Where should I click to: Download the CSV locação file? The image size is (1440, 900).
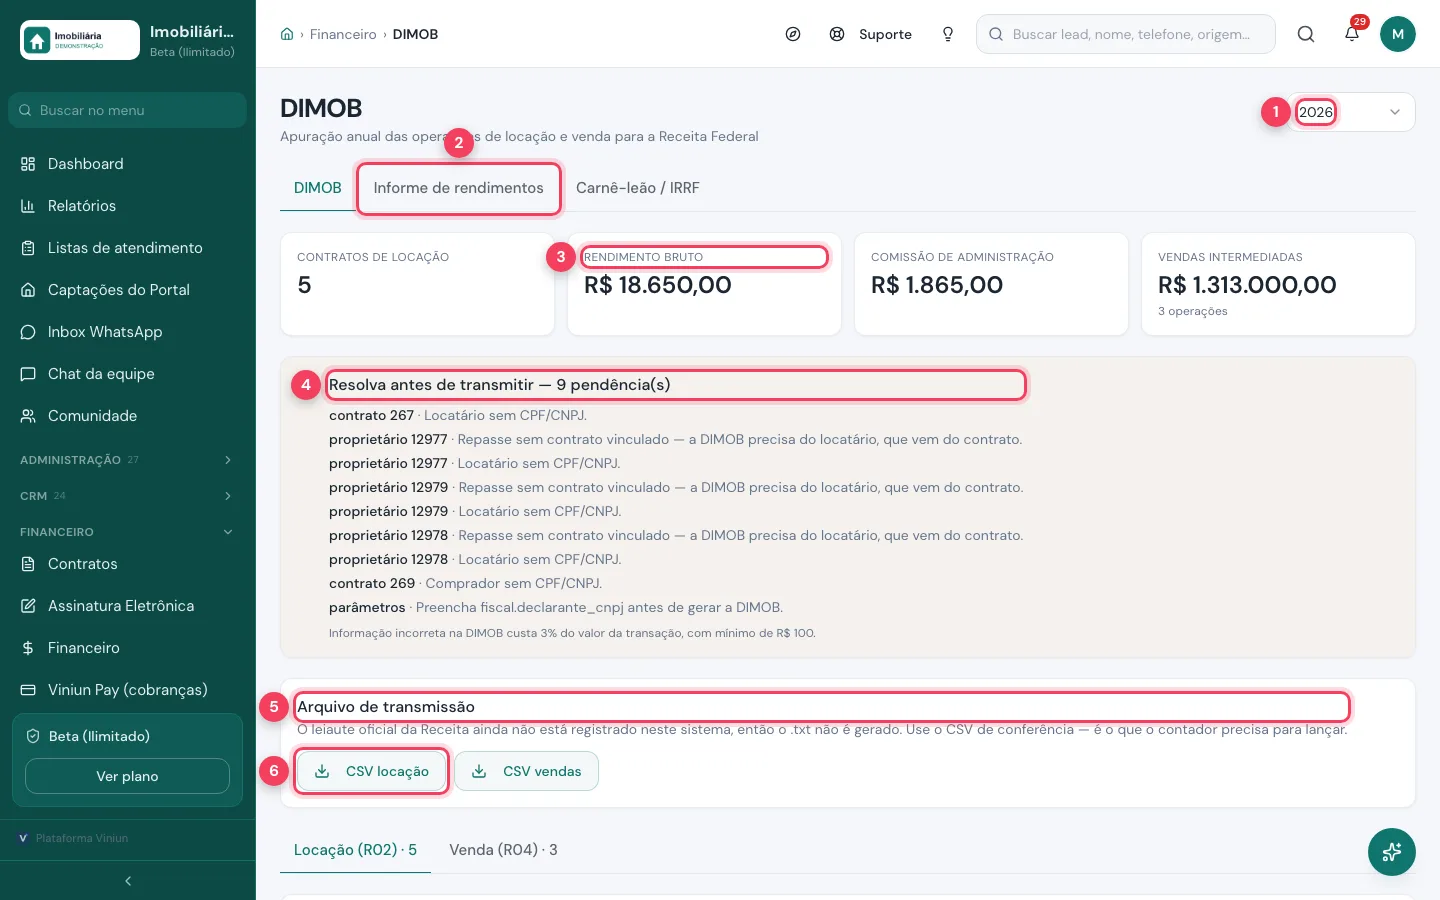coord(372,771)
